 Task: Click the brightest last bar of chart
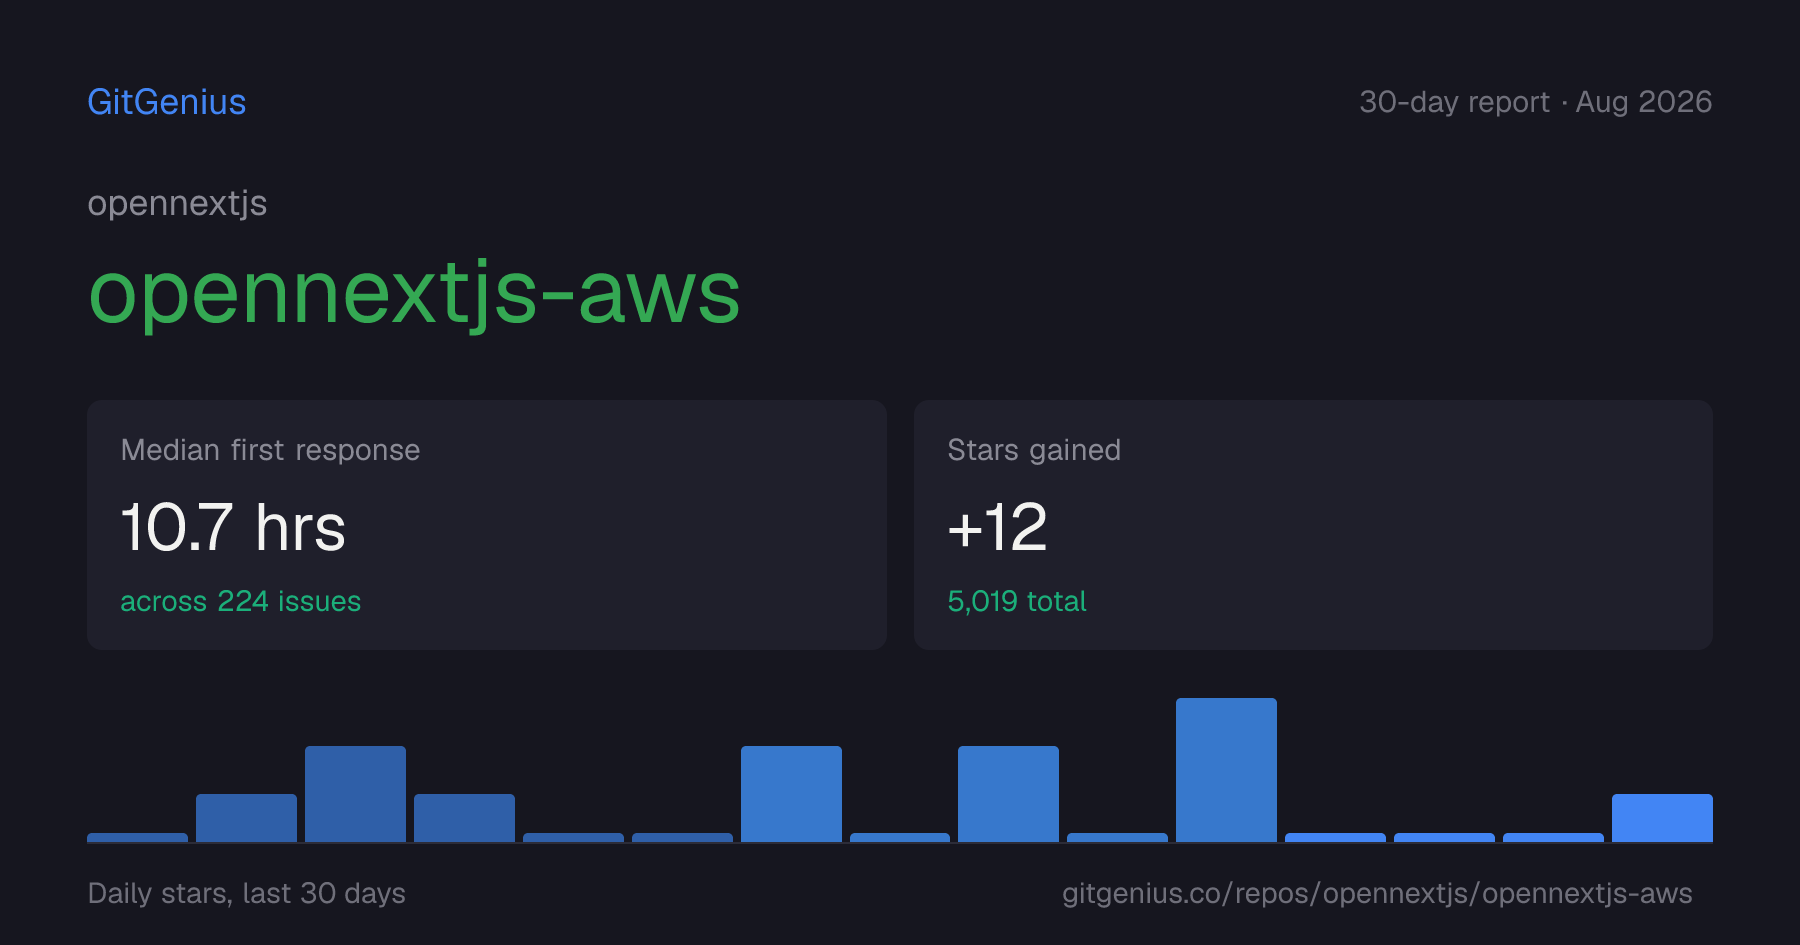point(1662,818)
